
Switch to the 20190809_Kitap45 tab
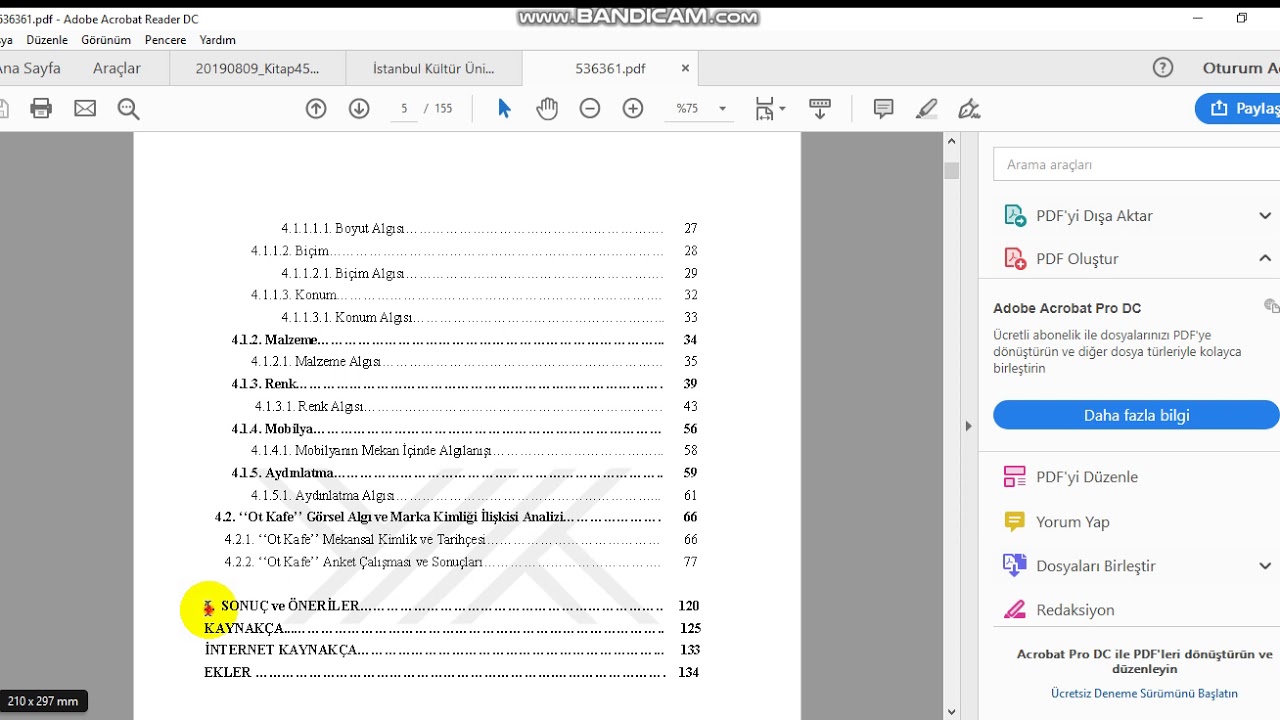257,69
